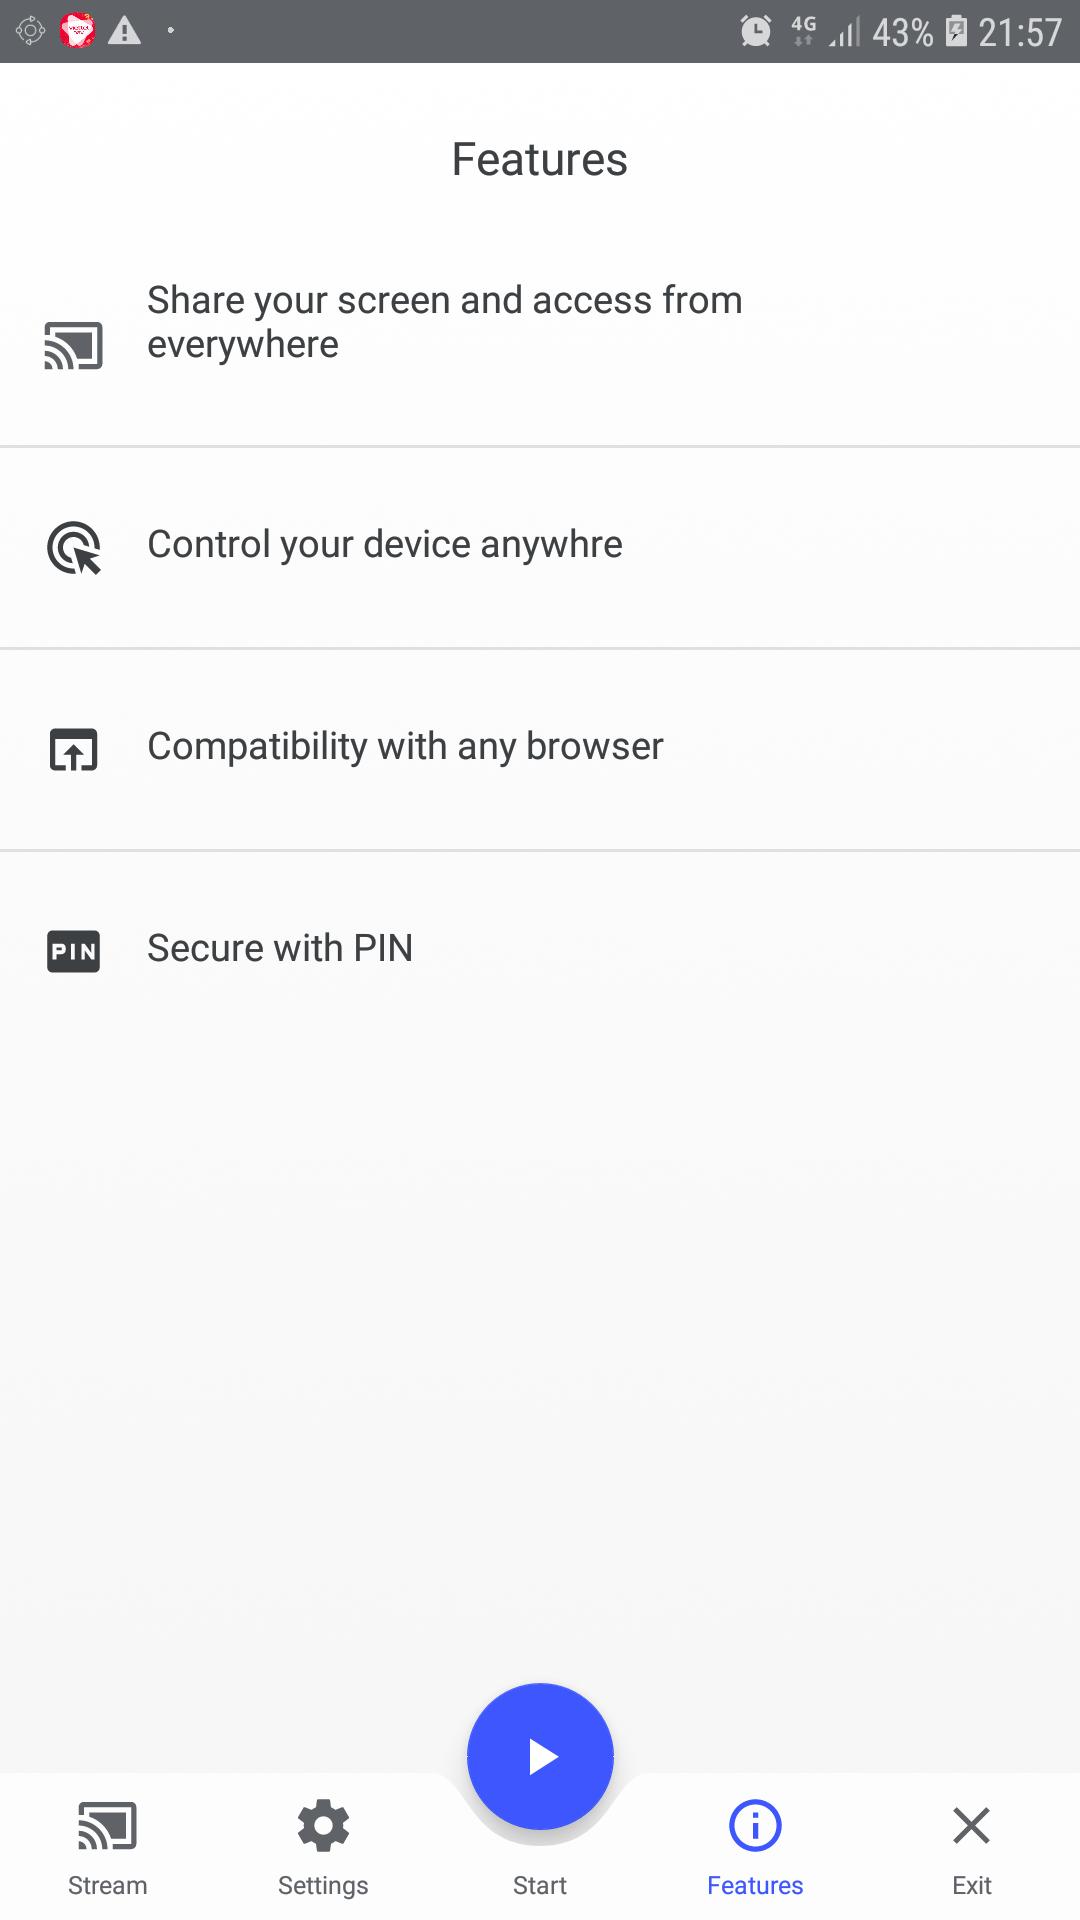Select 'Compatibility with any browser' item

405,747
